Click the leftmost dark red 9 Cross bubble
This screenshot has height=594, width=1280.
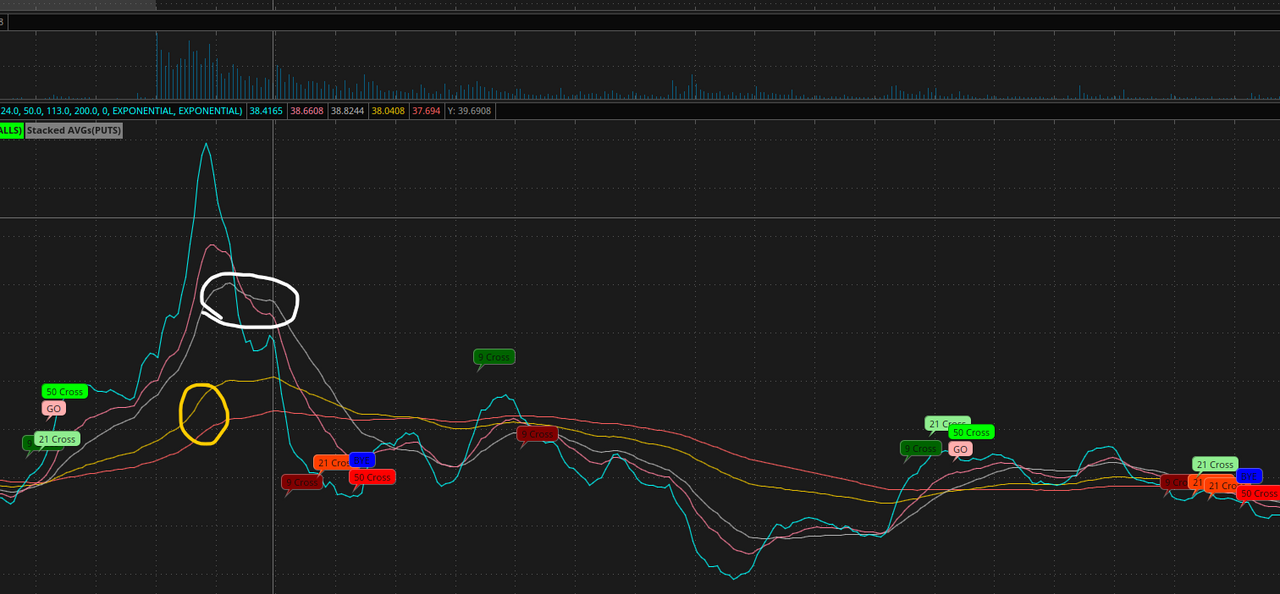pos(301,482)
